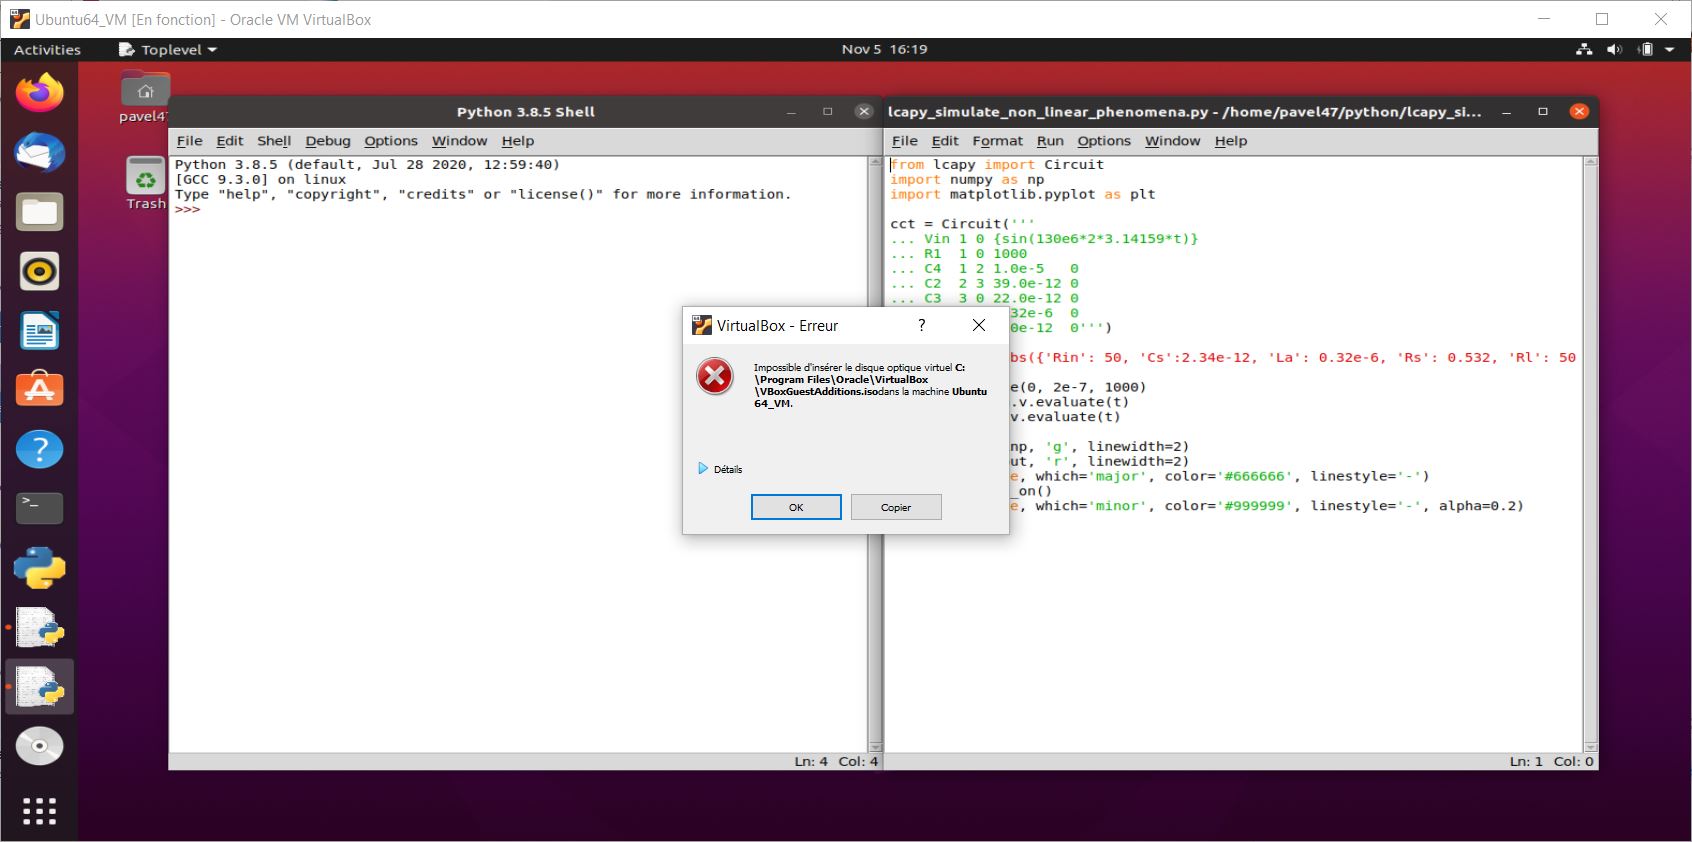Screen dimensions: 1692x842
Task: Open the Trash icon on the desktop
Action: coord(145,183)
